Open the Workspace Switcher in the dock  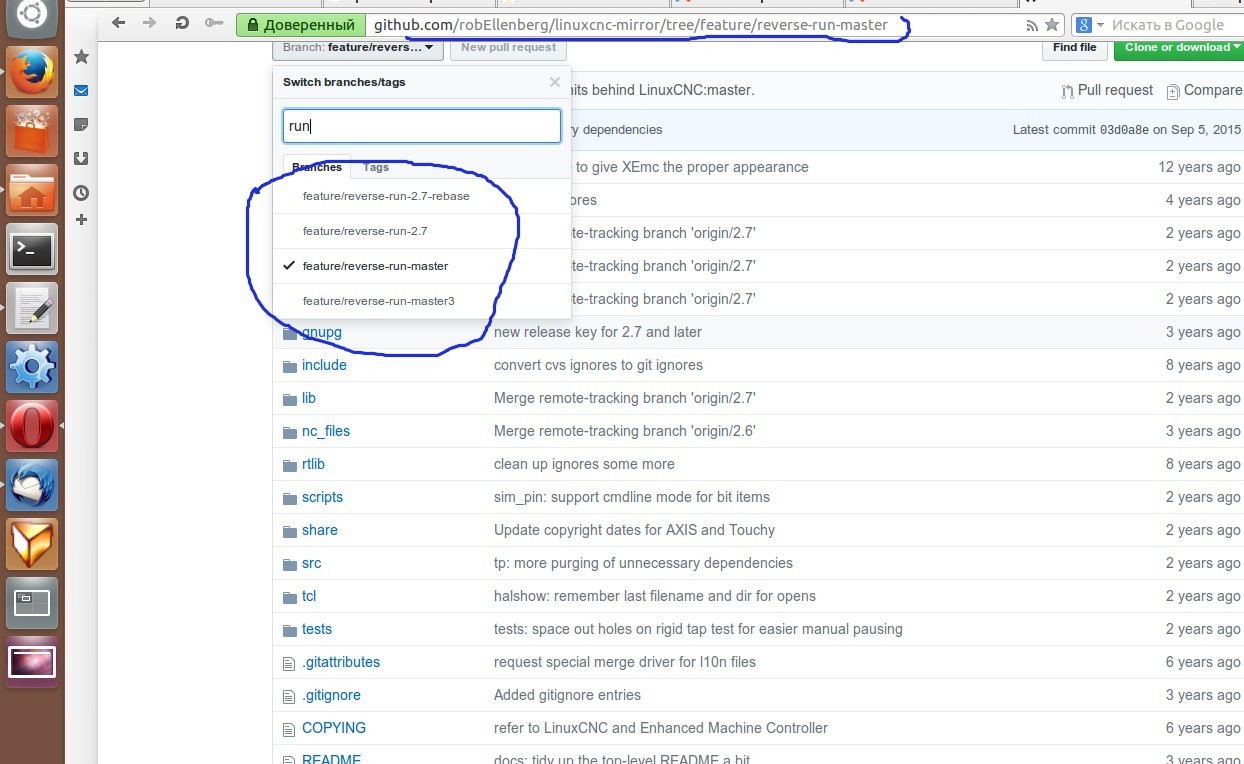32,604
